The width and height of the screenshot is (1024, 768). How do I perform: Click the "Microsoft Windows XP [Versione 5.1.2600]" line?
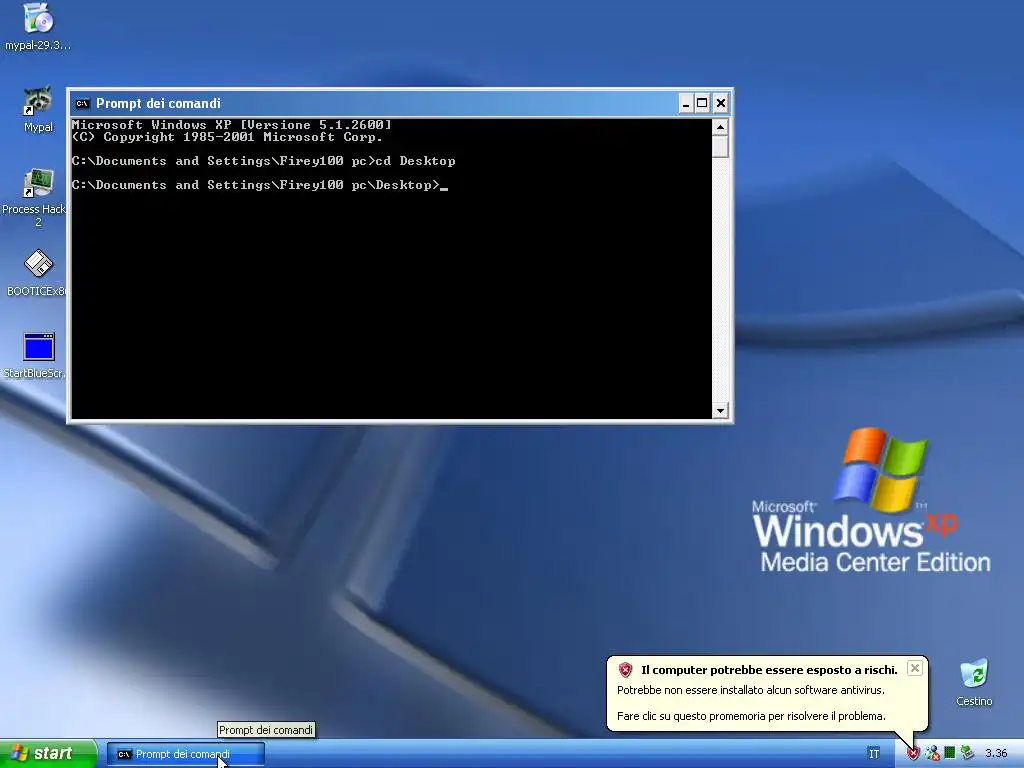[232, 124]
